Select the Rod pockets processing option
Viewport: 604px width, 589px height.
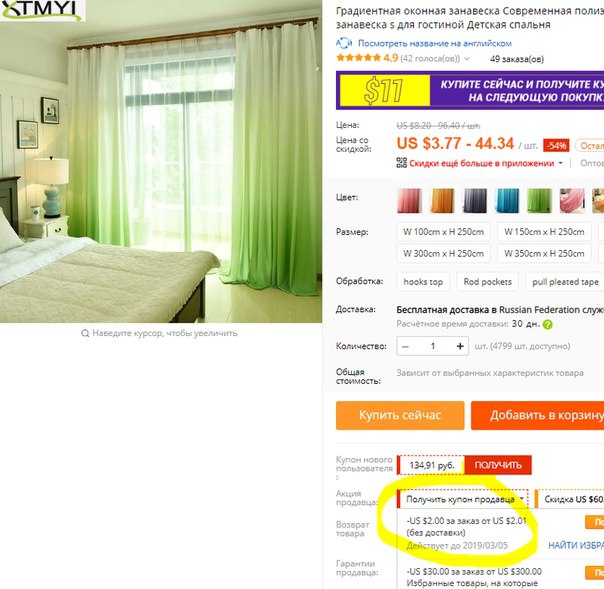(x=487, y=282)
